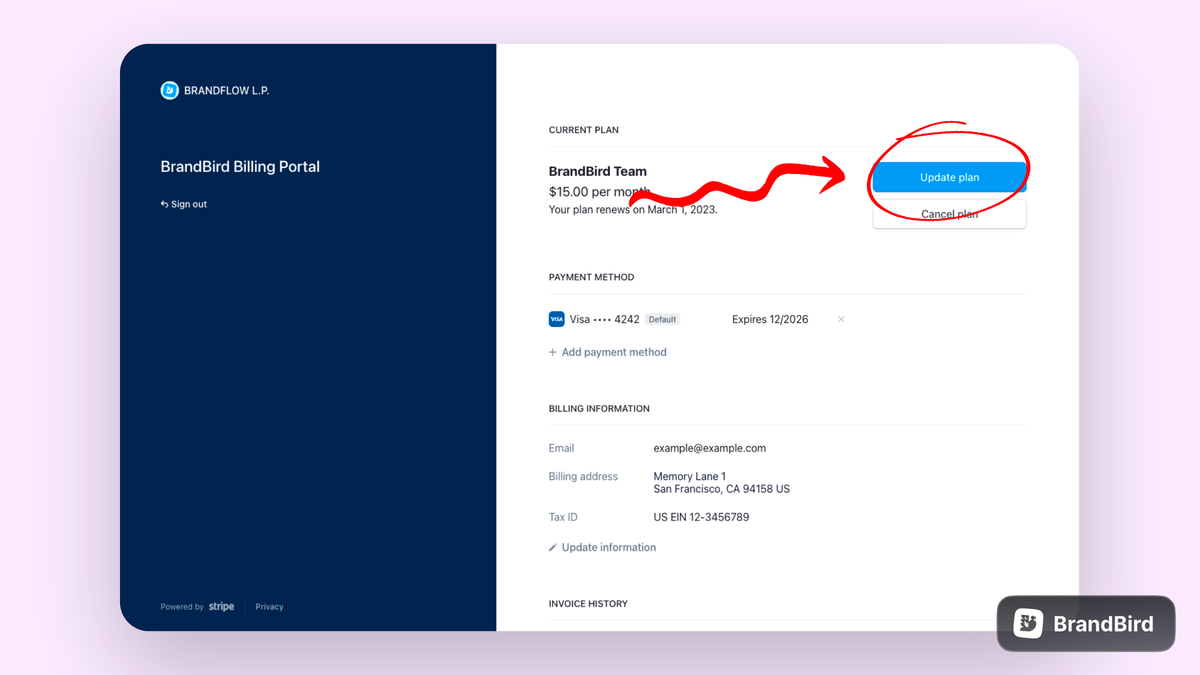Click the Update information link
The height and width of the screenshot is (675, 1200).
click(x=603, y=547)
